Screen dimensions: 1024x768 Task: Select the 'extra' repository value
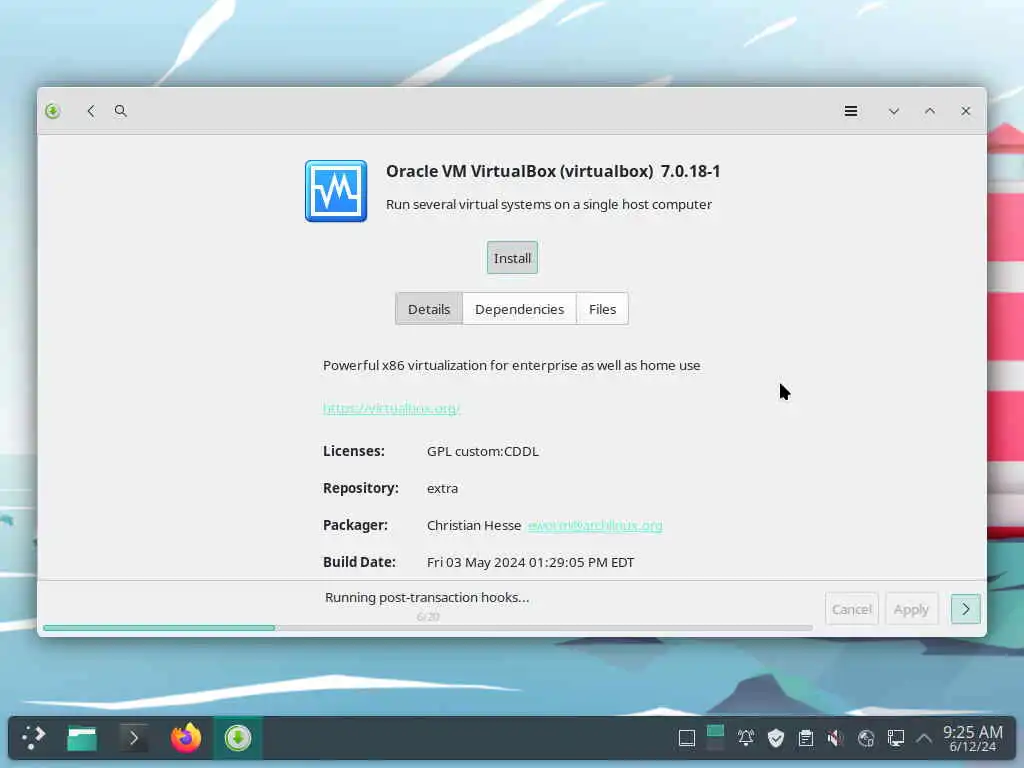(x=442, y=488)
